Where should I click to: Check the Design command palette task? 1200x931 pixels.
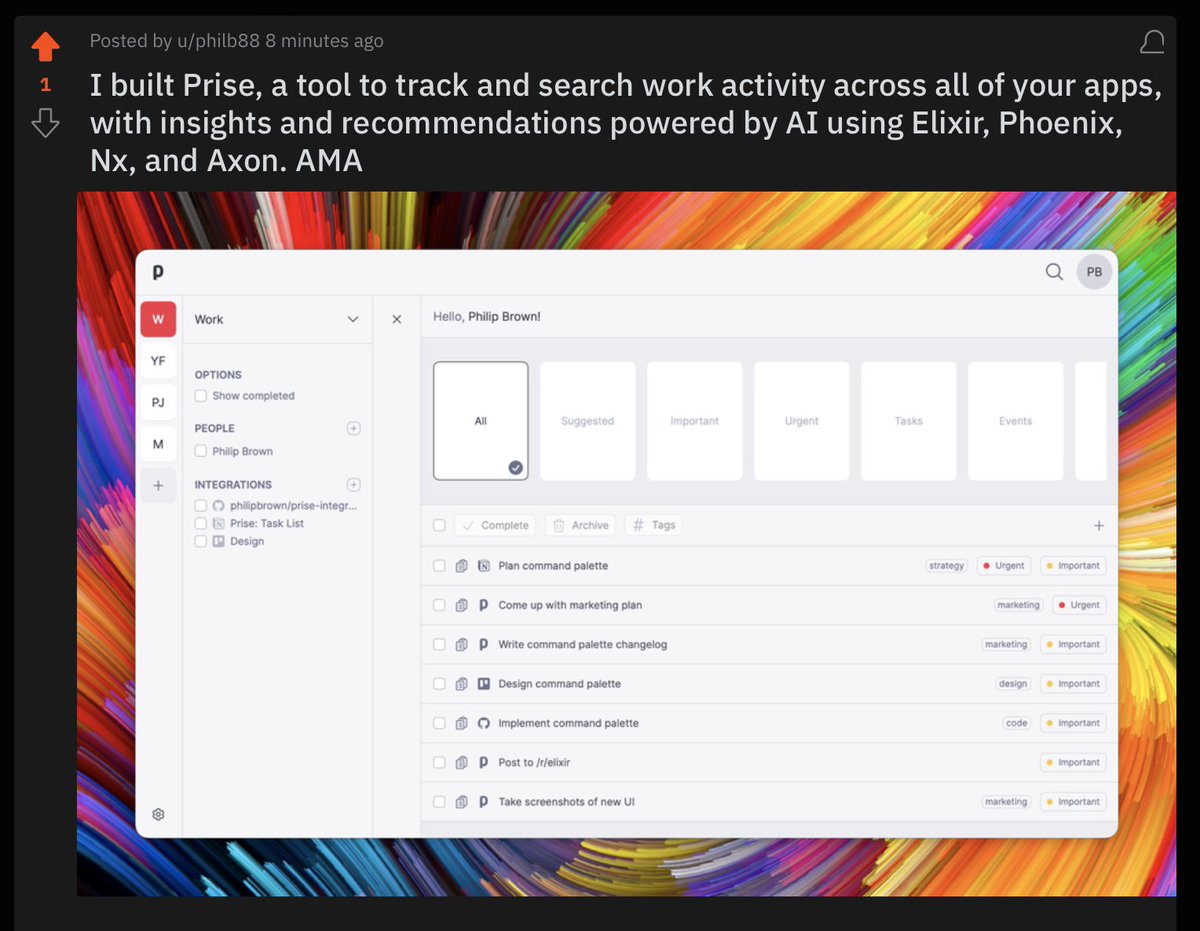click(x=439, y=684)
